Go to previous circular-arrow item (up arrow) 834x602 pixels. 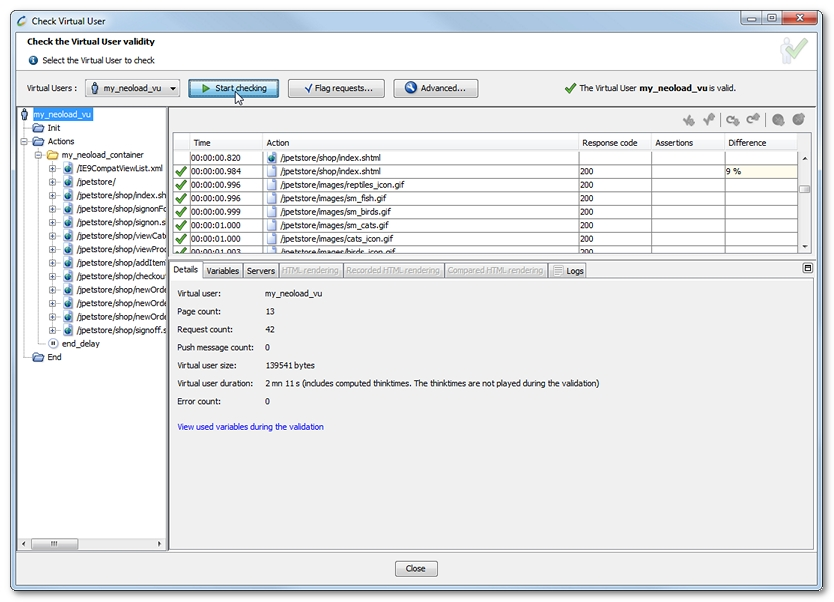[x=753, y=120]
